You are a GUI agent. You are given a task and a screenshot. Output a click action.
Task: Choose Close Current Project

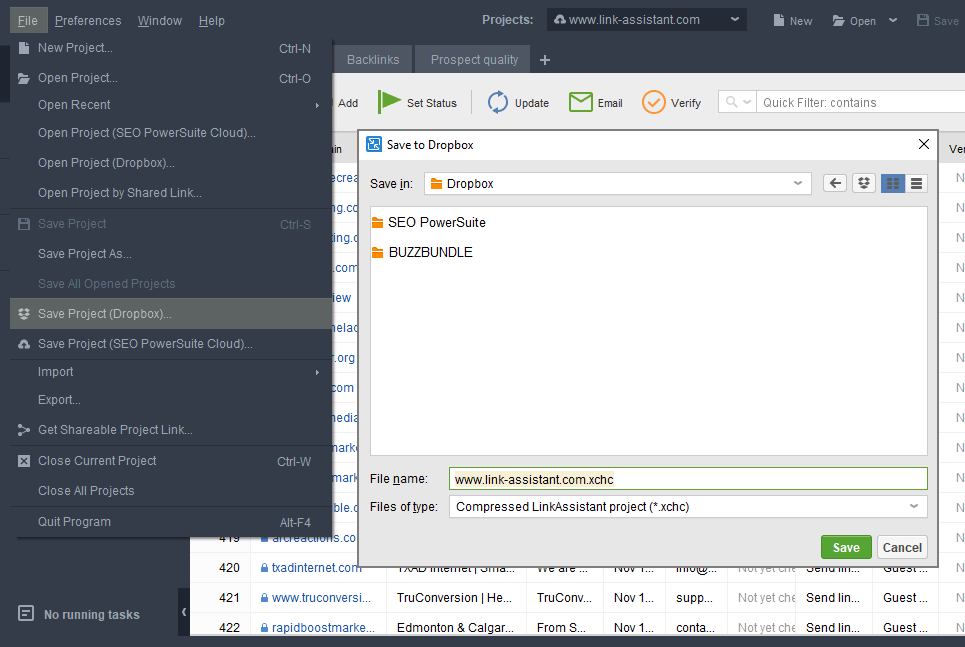pyautogui.click(x=171, y=460)
